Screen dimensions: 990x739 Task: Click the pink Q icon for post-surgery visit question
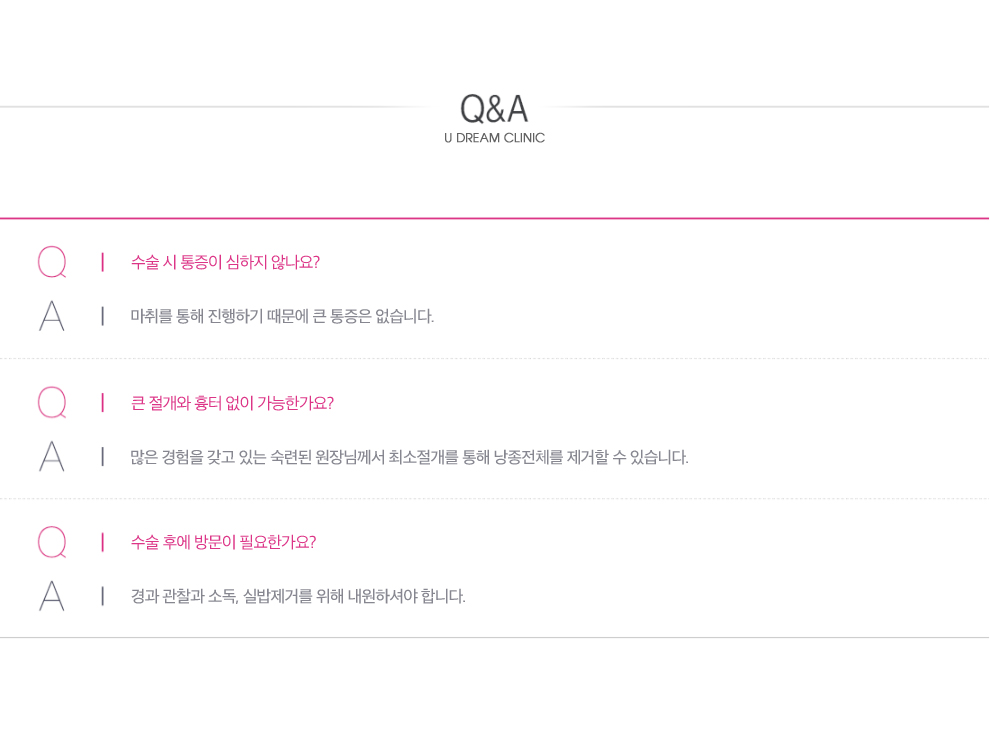(x=52, y=542)
